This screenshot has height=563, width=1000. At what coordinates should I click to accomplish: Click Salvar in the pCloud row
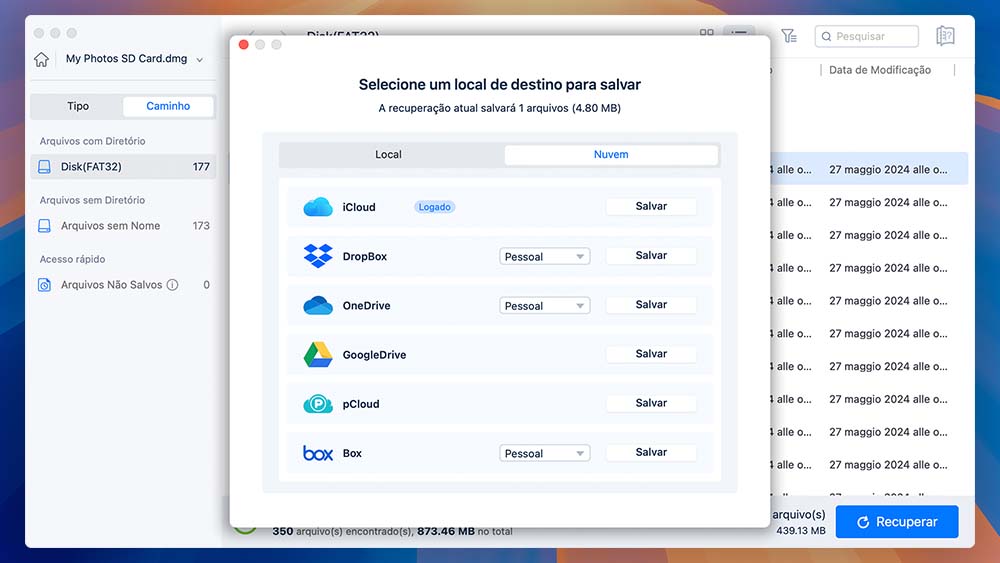pyautogui.click(x=651, y=402)
